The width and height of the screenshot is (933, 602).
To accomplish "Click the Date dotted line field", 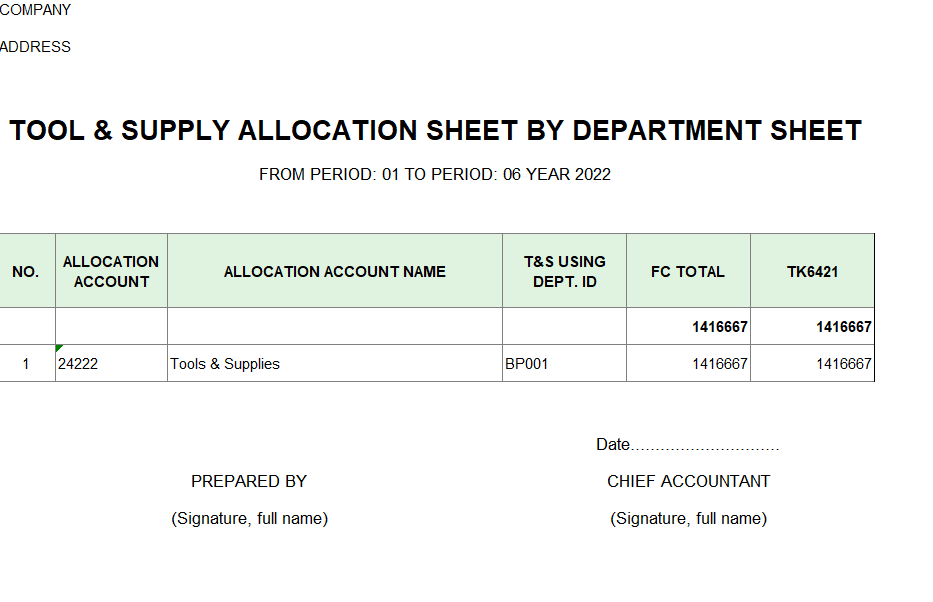I will 704,446.
